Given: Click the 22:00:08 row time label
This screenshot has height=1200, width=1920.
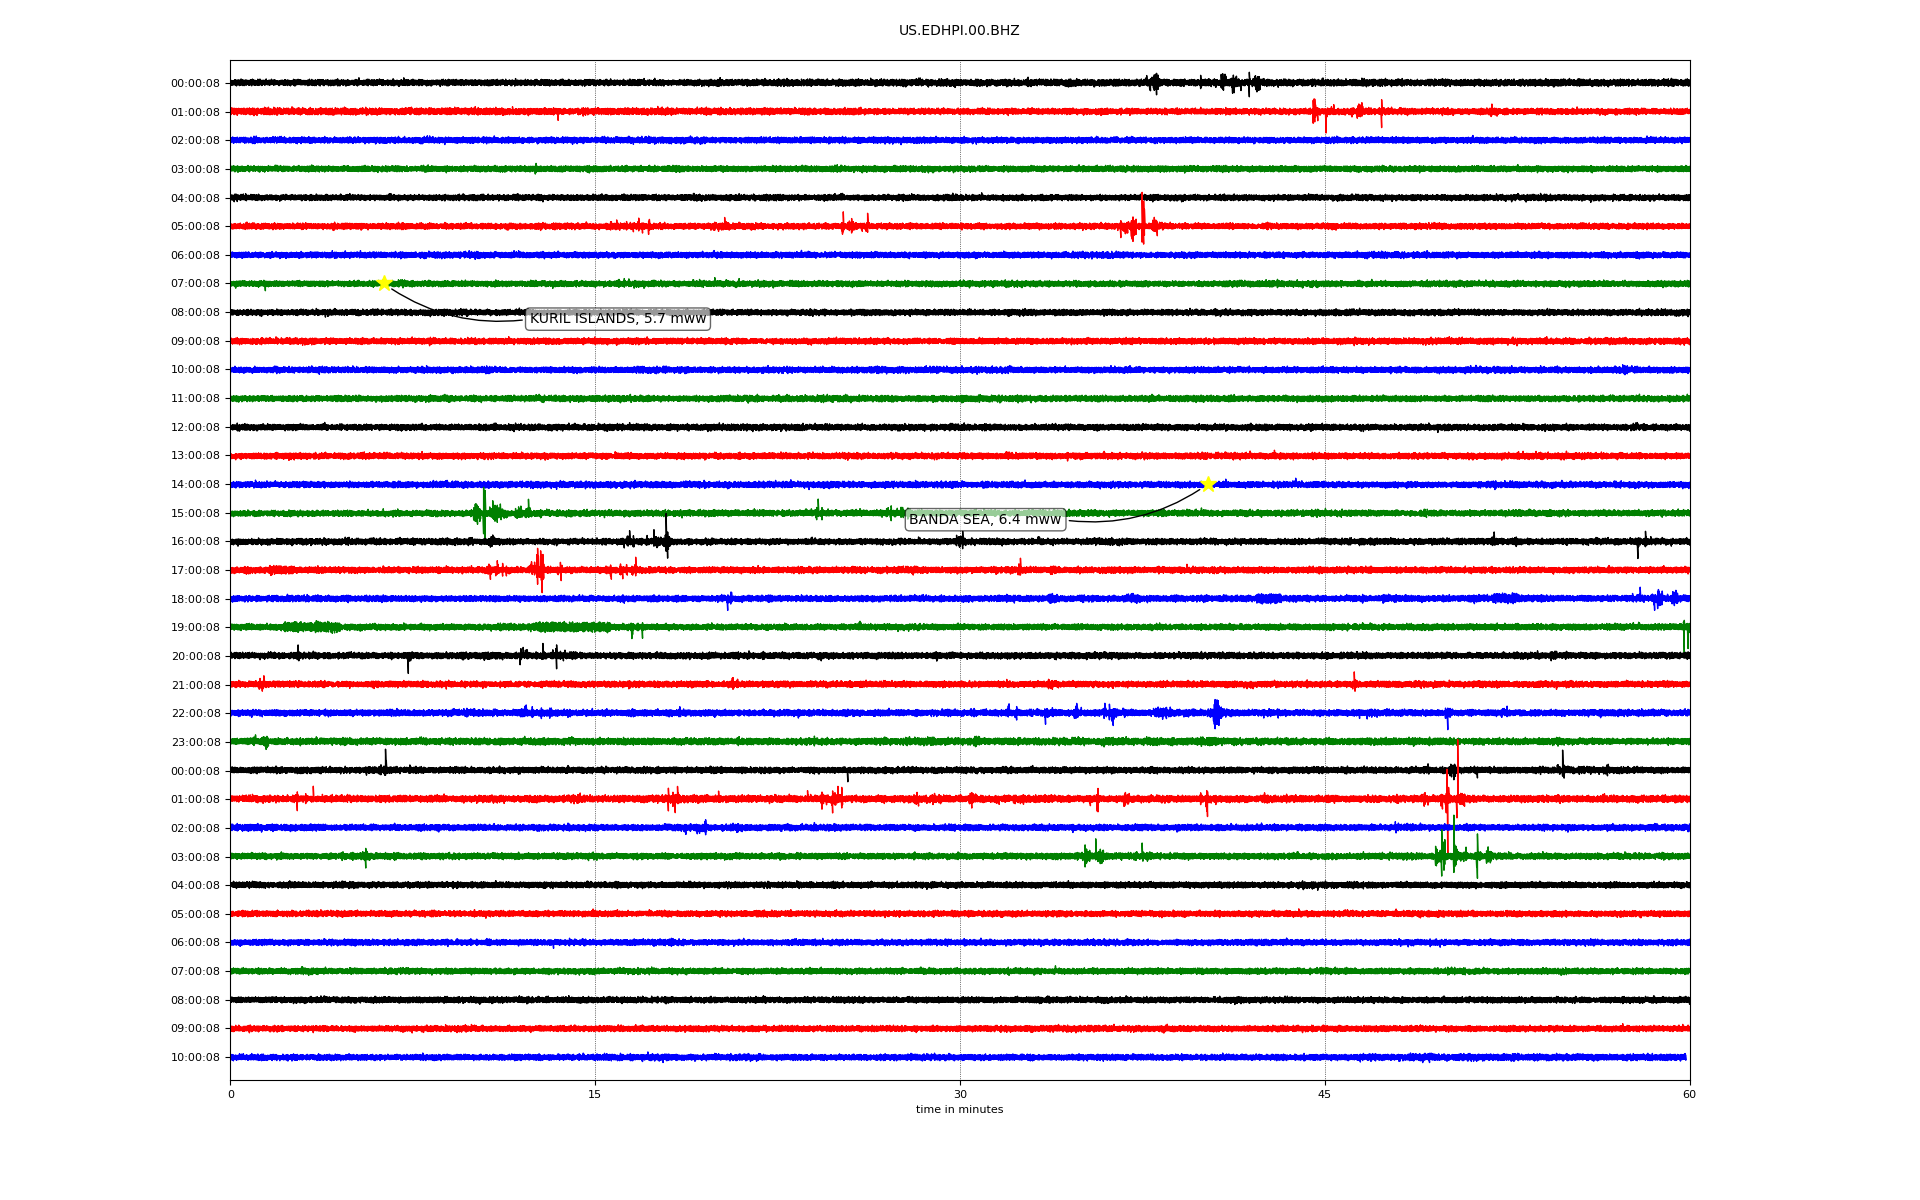Looking at the screenshot, I should 195,714.
